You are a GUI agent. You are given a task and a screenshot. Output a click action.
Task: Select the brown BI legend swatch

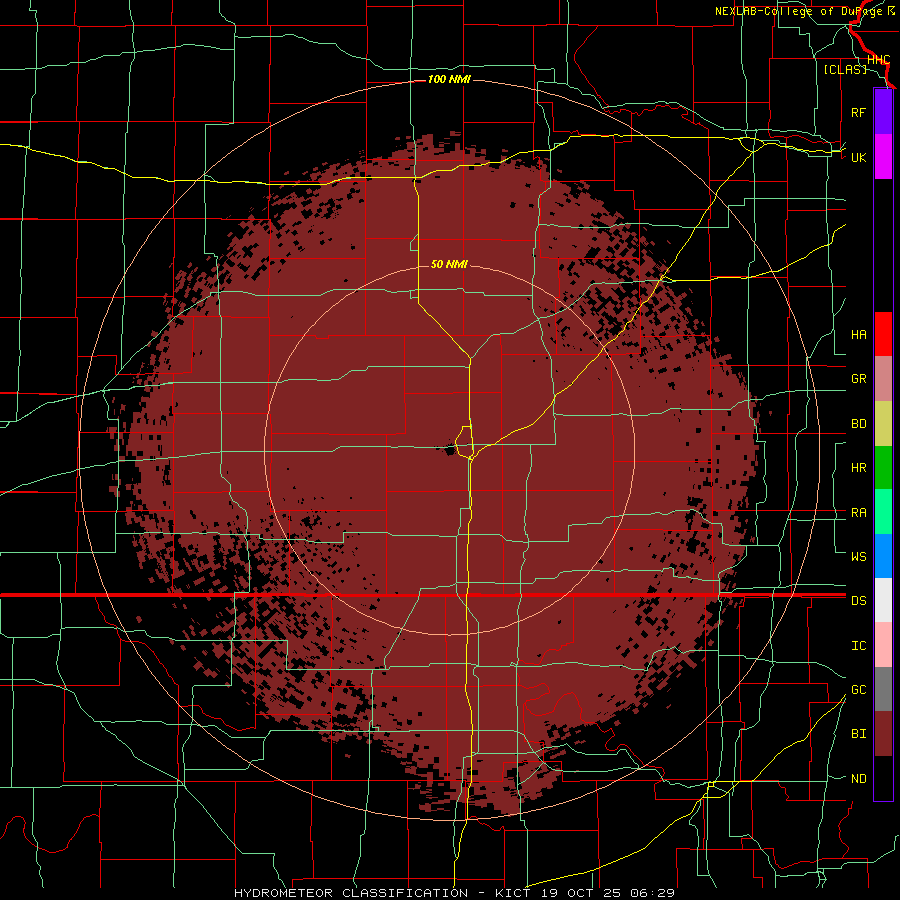click(883, 734)
